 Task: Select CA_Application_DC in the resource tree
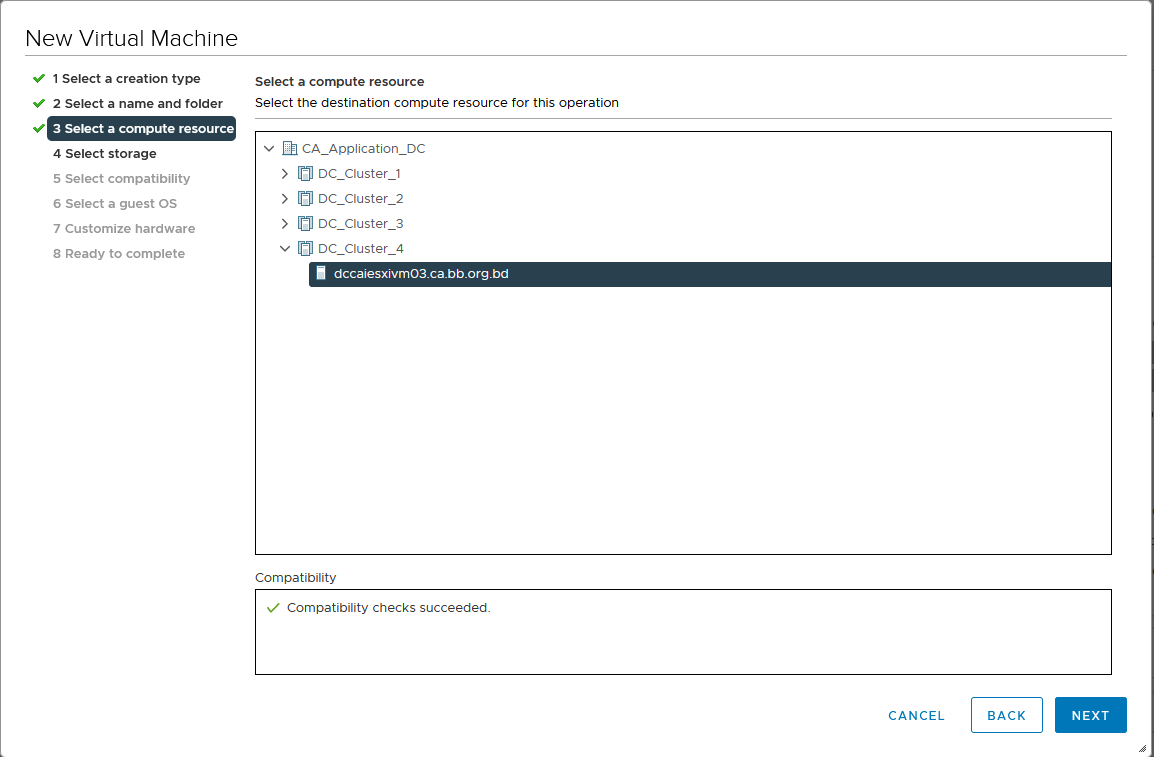[364, 149]
